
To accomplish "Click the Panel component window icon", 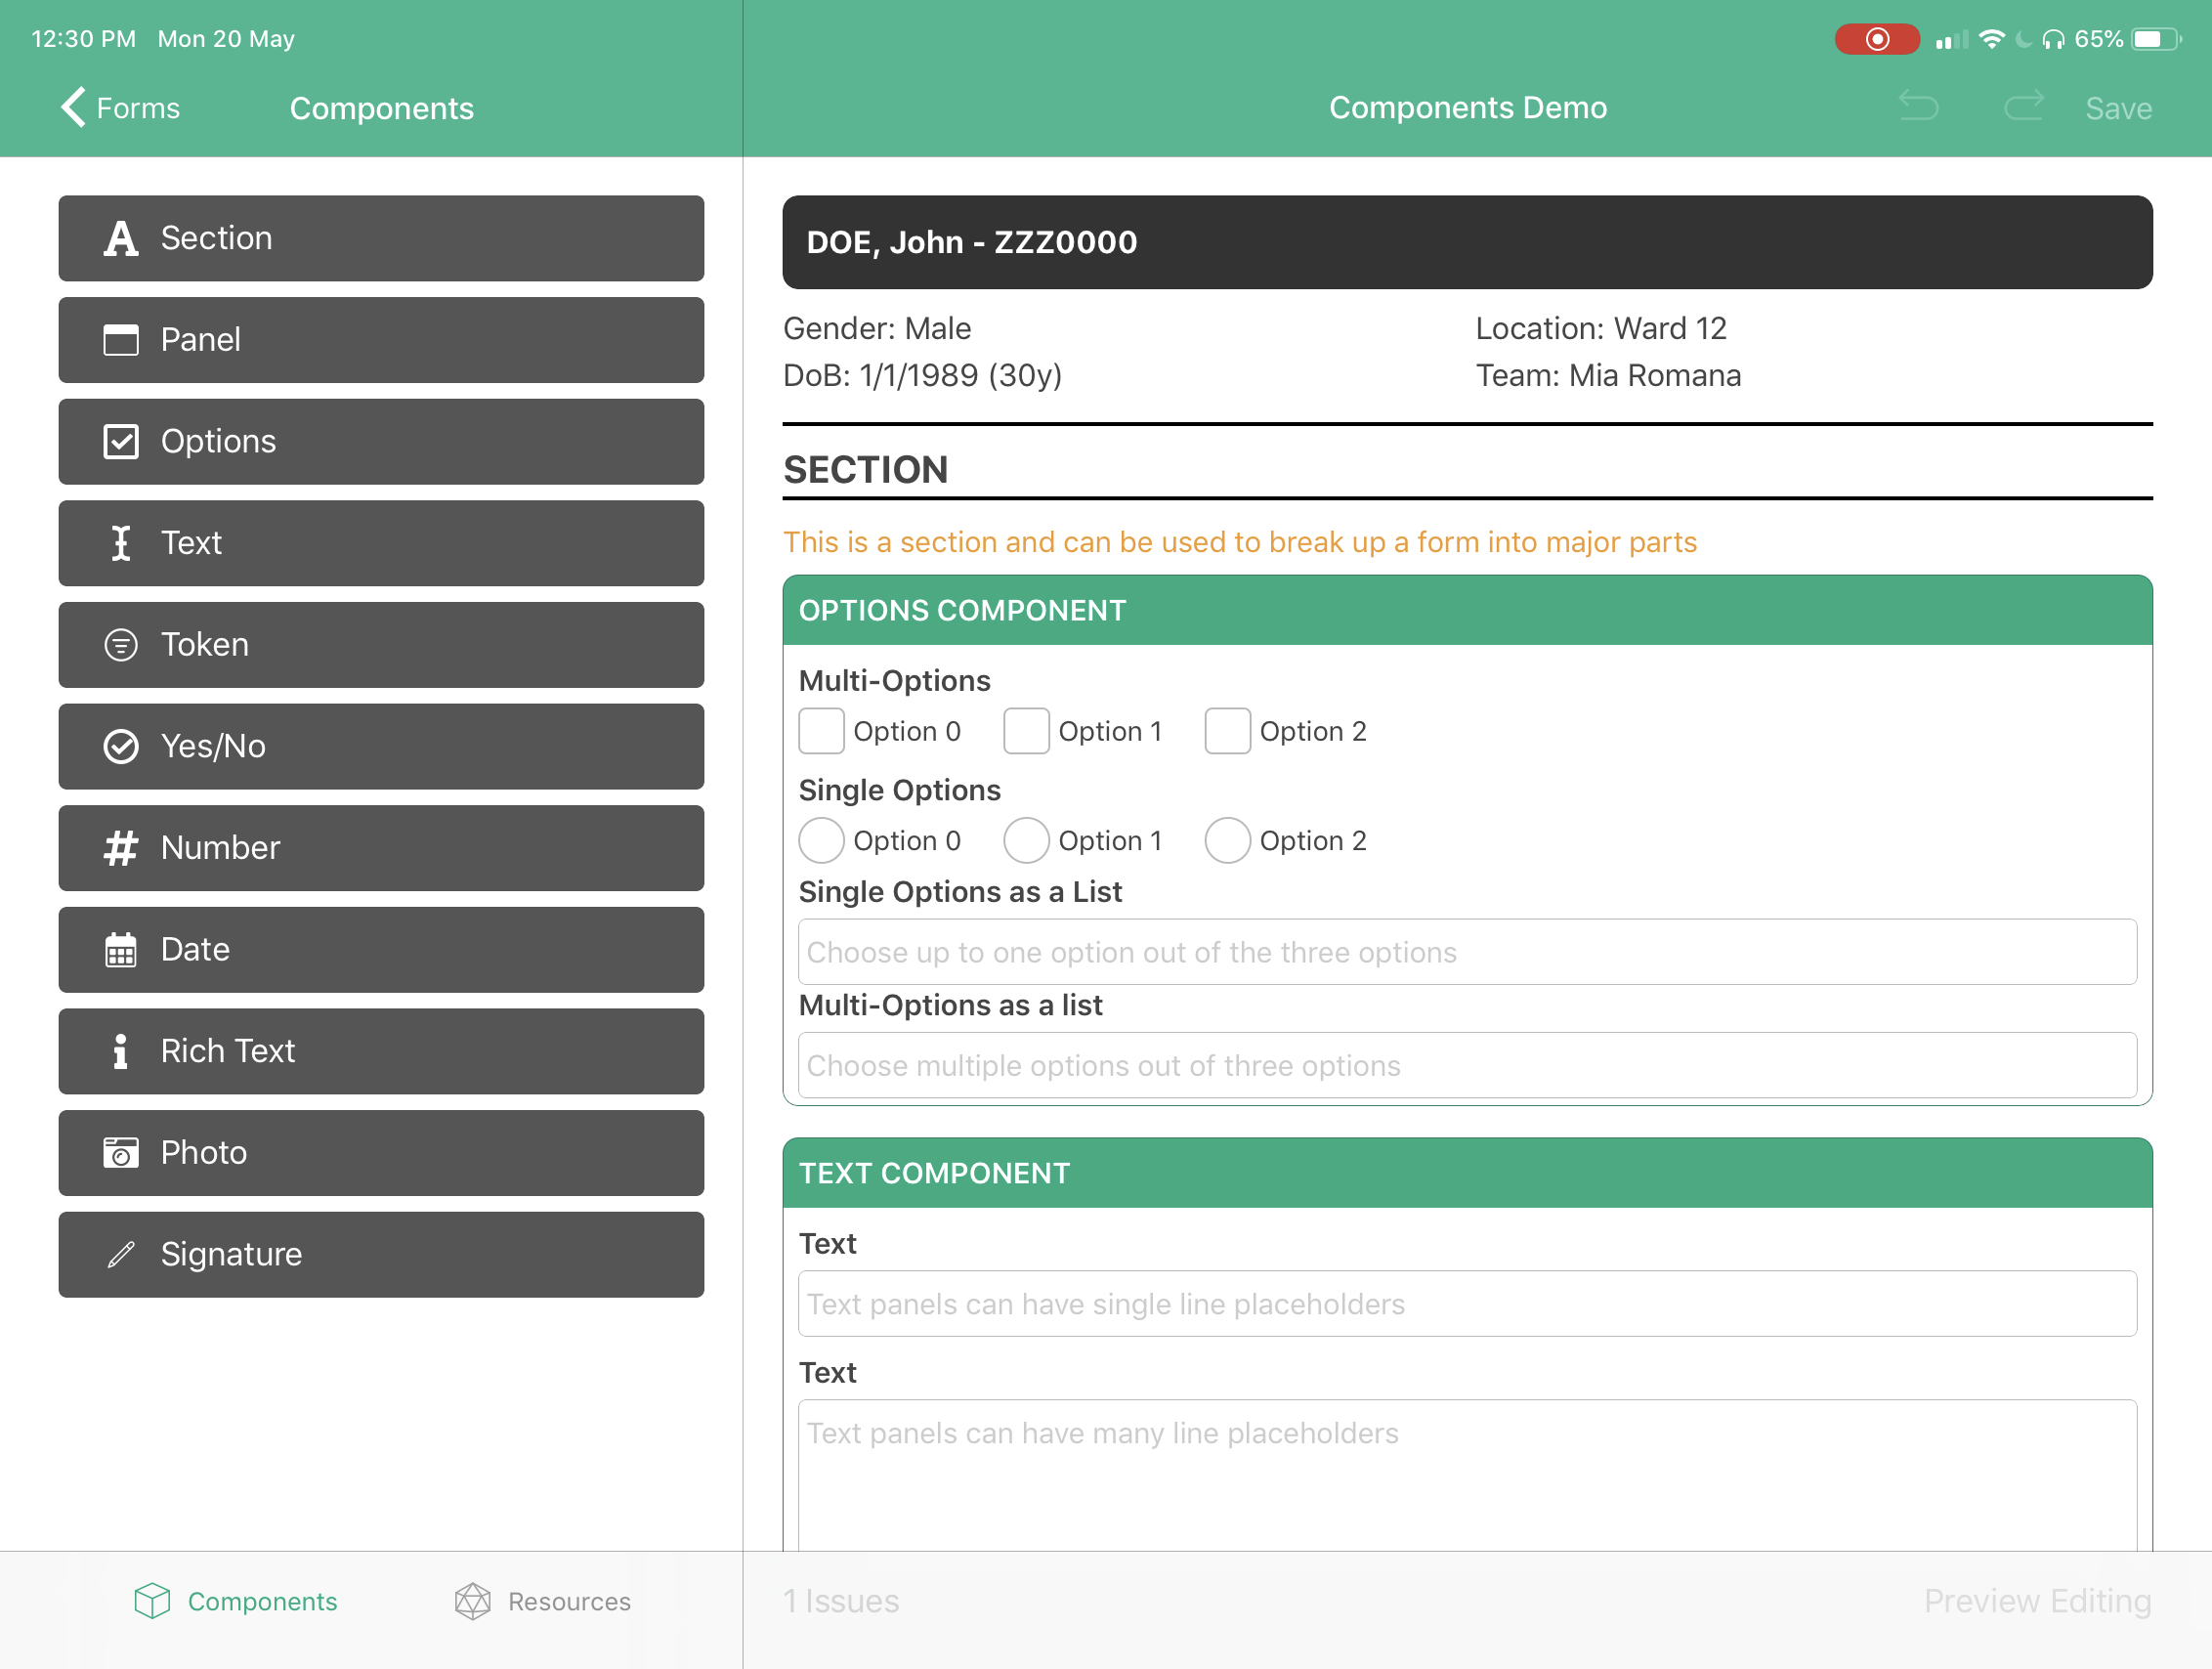I will [x=121, y=340].
